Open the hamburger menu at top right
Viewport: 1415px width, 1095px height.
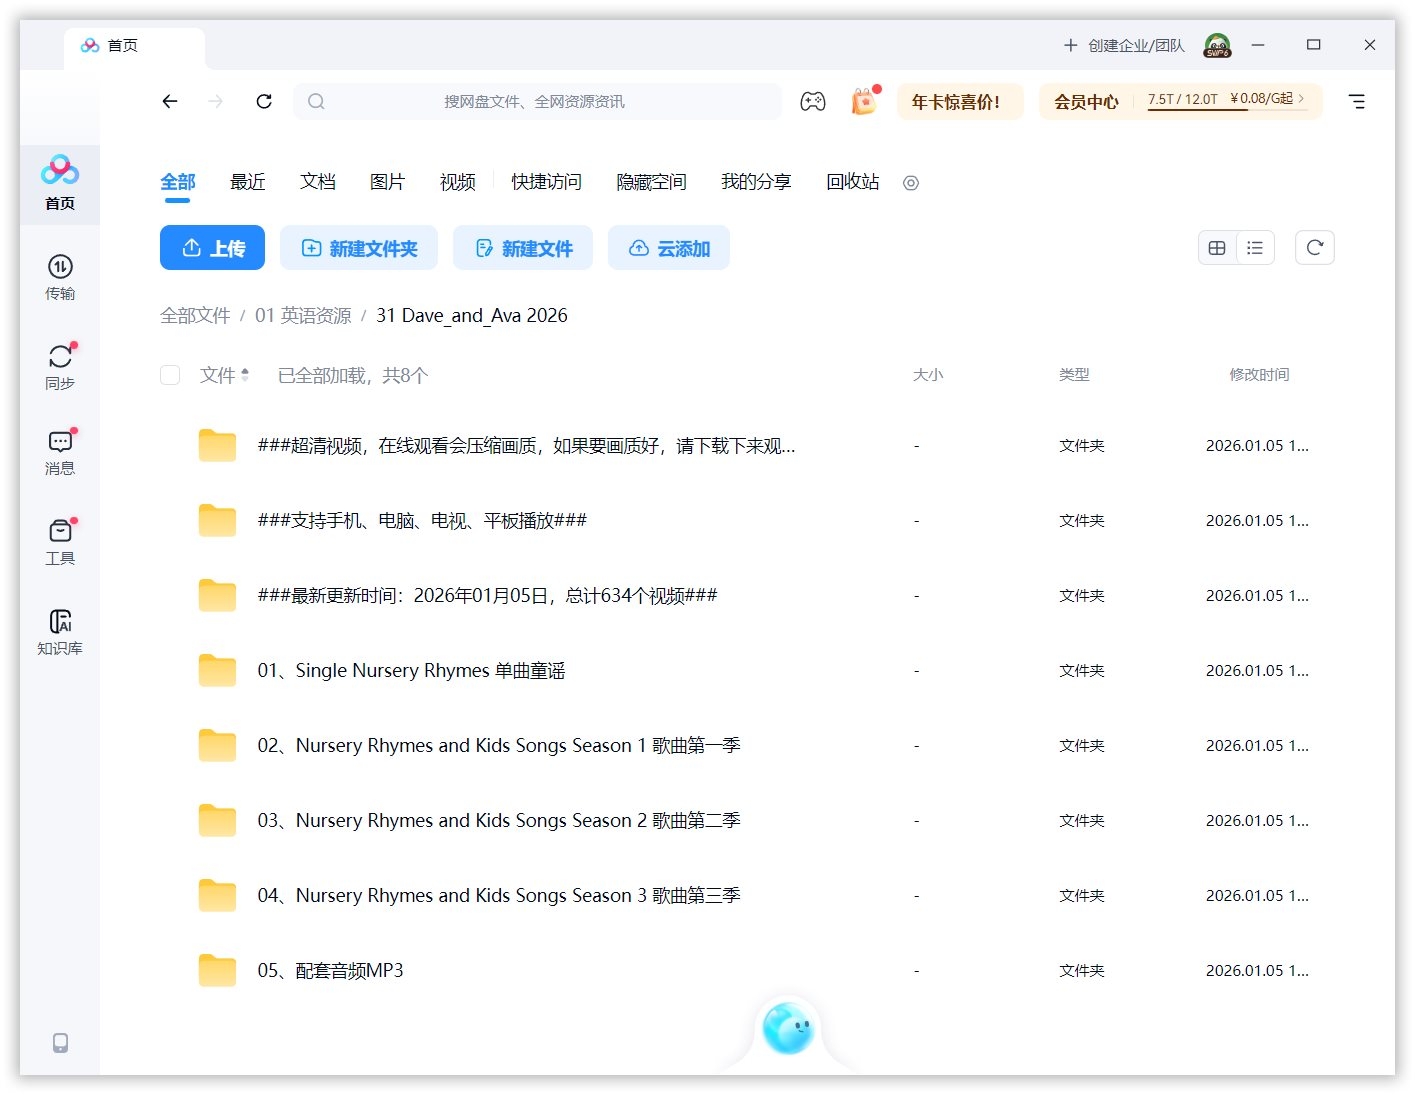(x=1357, y=101)
